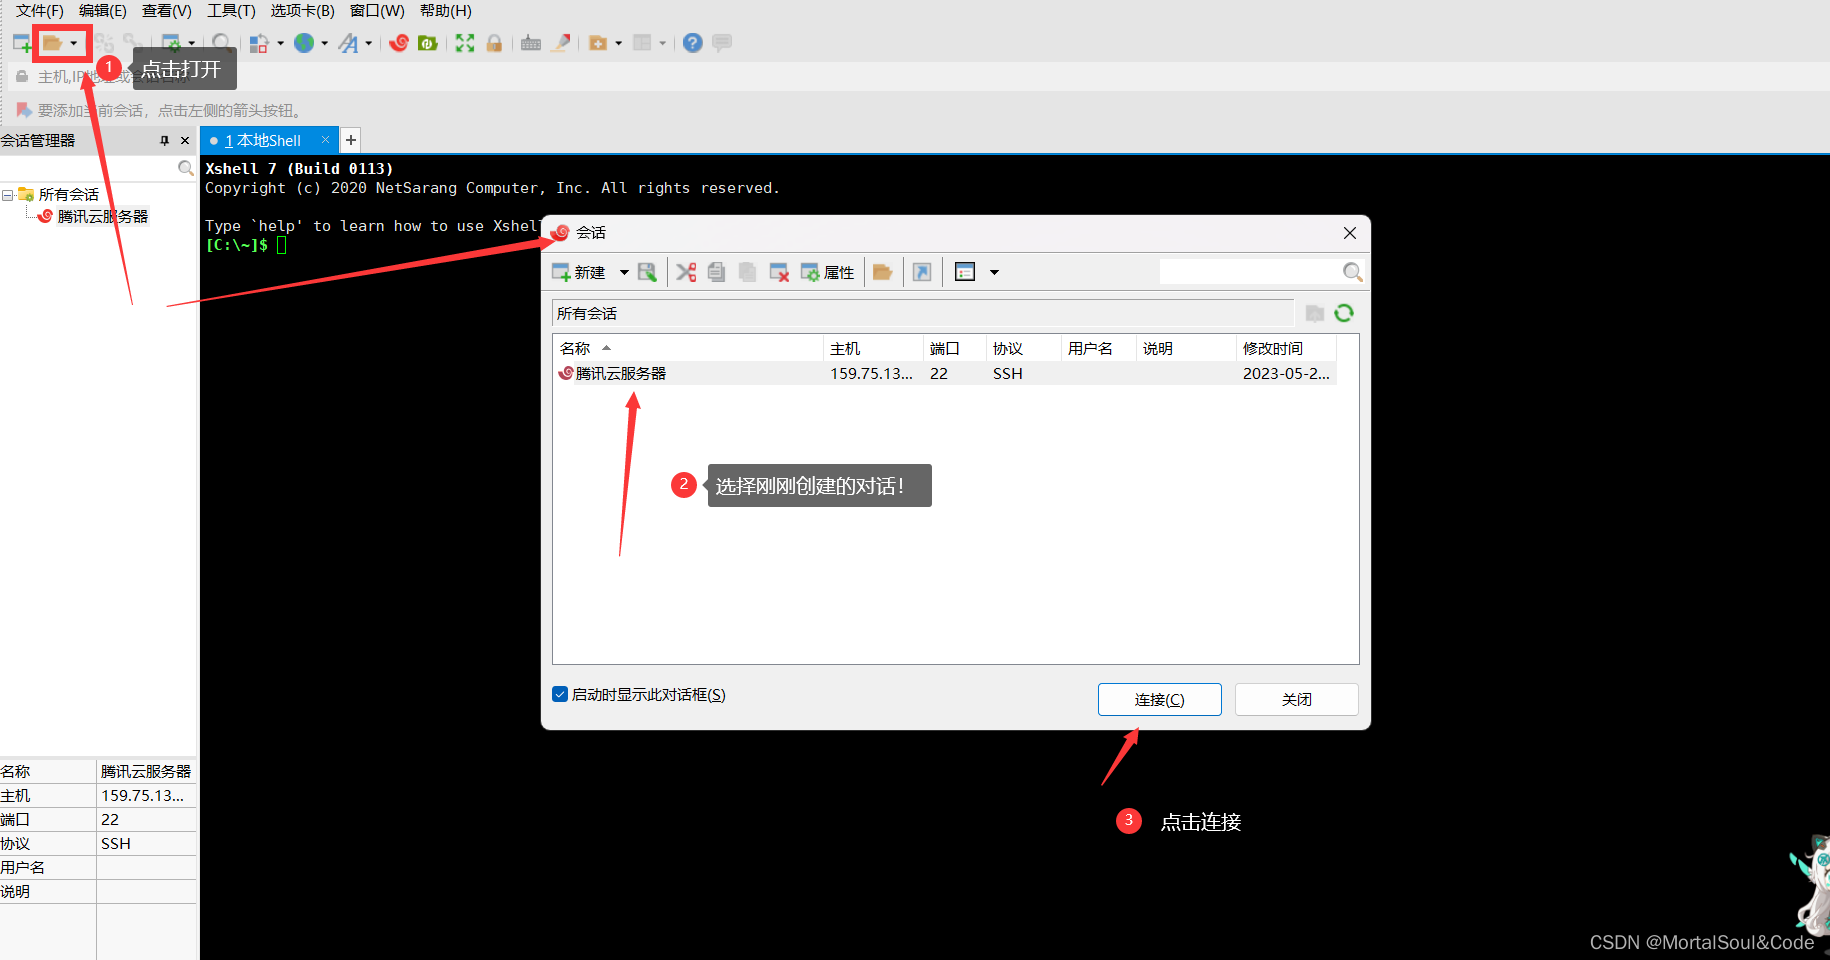The width and height of the screenshot is (1830, 960).
Task: Click the create shortcut arrow icon in dialog
Action: 922,273
